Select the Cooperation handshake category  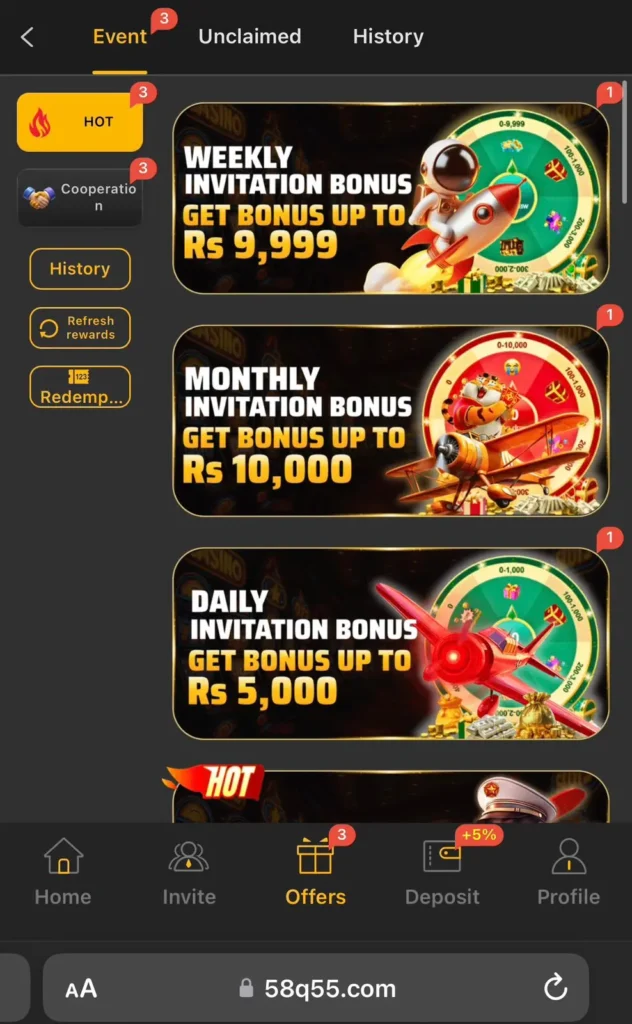(80, 197)
